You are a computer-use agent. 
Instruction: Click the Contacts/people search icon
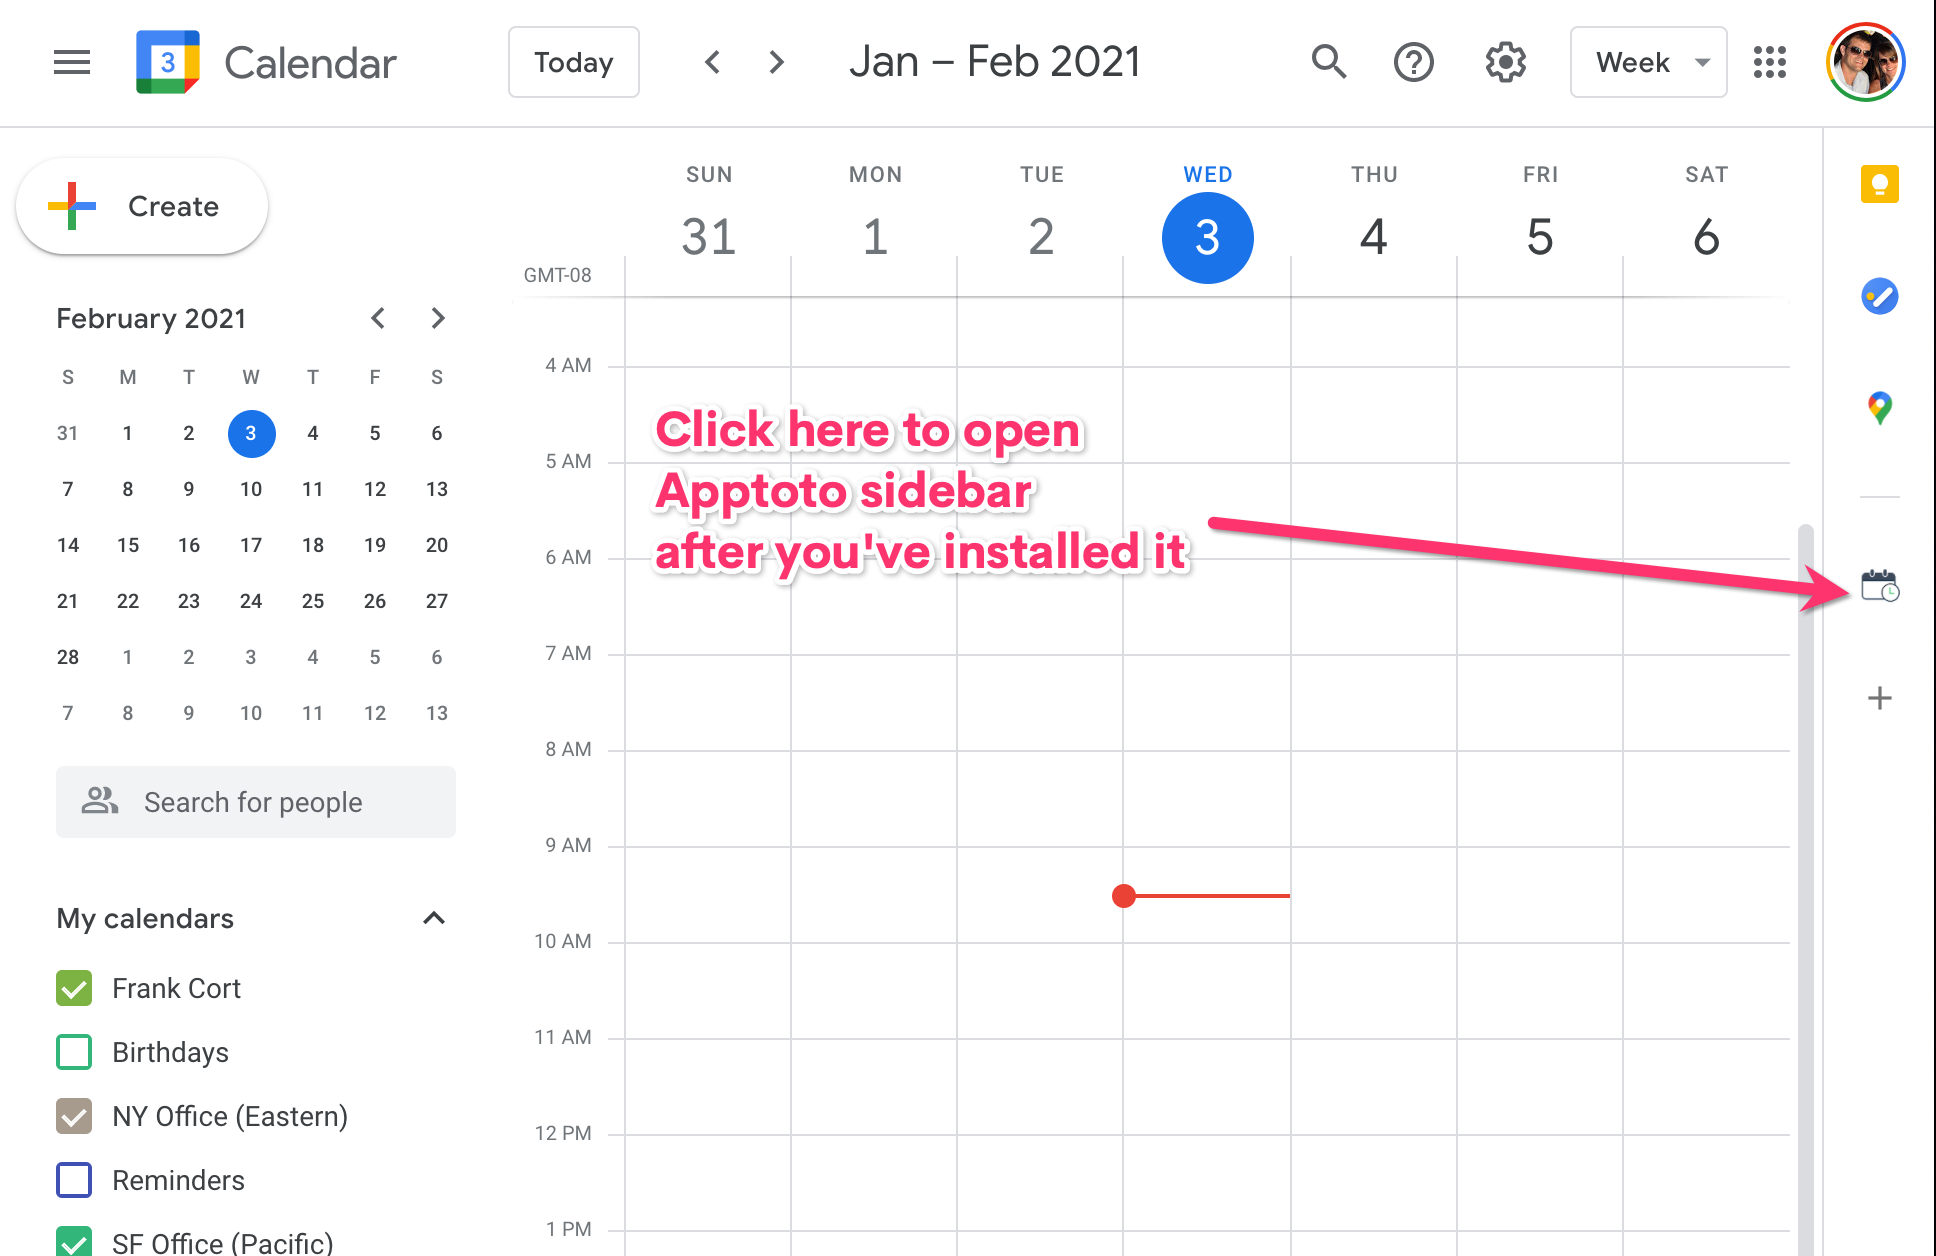click(99, 802)
